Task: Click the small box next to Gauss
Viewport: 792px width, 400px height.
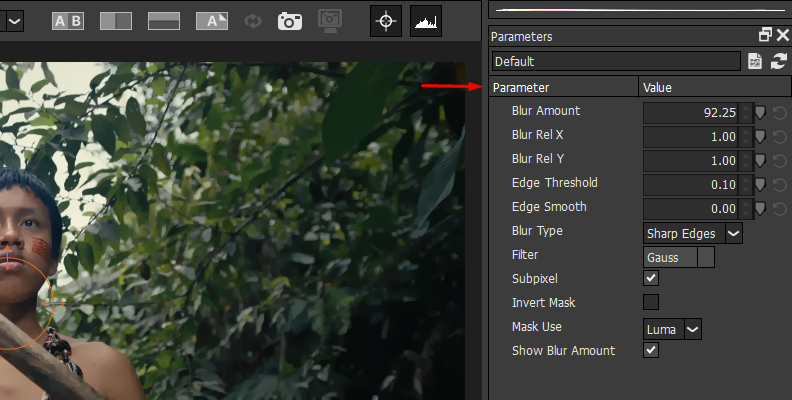Action: pos(706,258)
